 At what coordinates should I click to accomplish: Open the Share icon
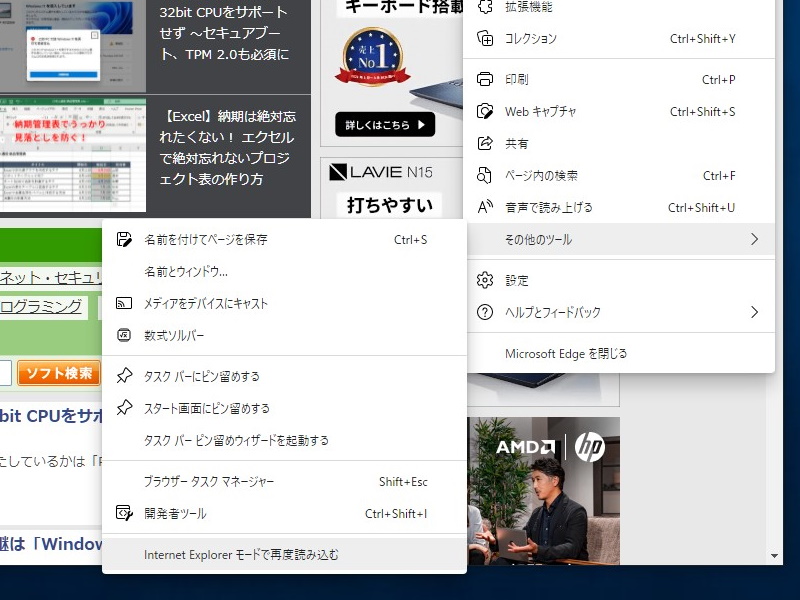click(x=484, y=143)
